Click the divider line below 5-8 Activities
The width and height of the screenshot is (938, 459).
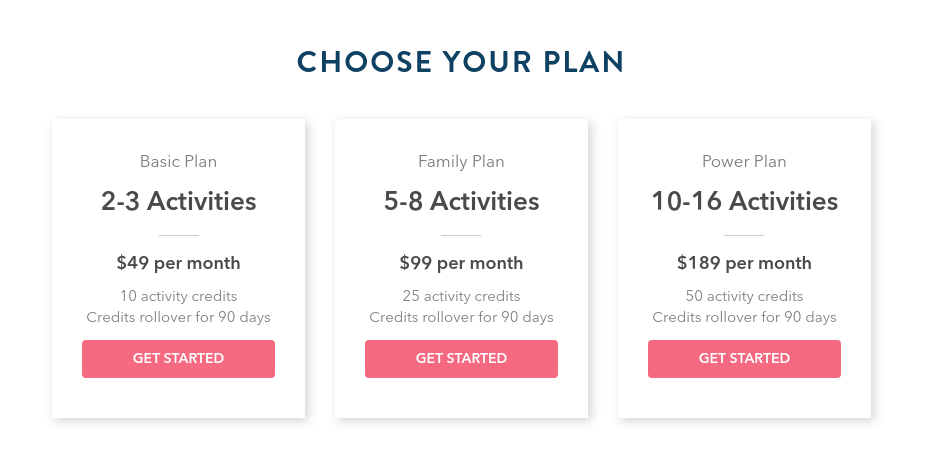(x=461, y=235)
